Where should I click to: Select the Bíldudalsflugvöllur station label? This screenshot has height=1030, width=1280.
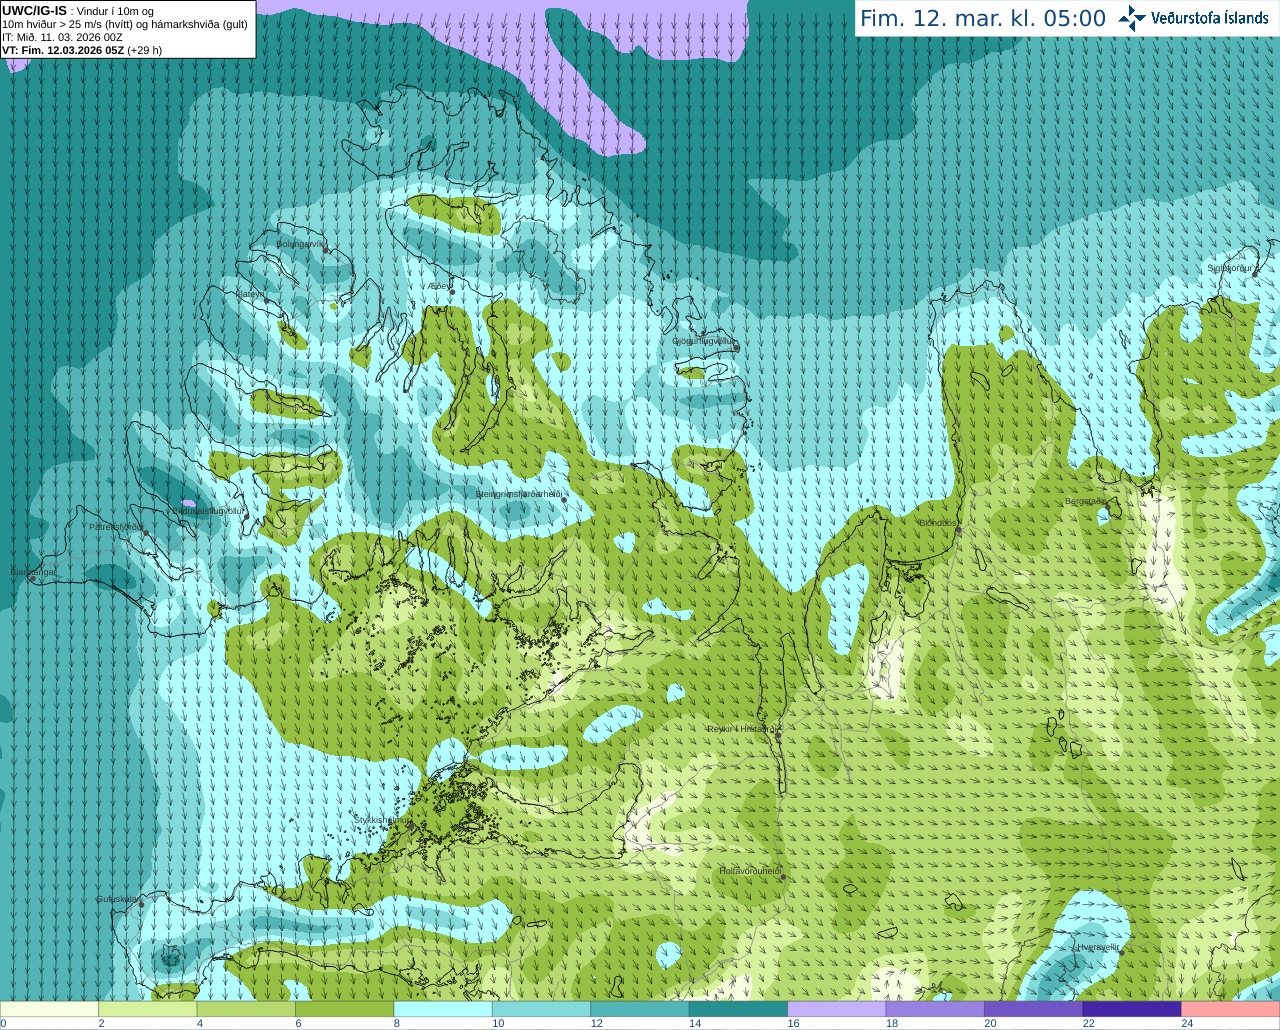(x=207, y=510)
